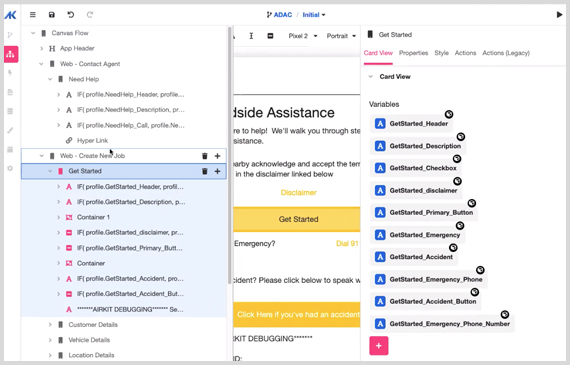Open the brush theme sidebar icon
The height and width of the screenshot is (365, 570).
pos(10,130)
